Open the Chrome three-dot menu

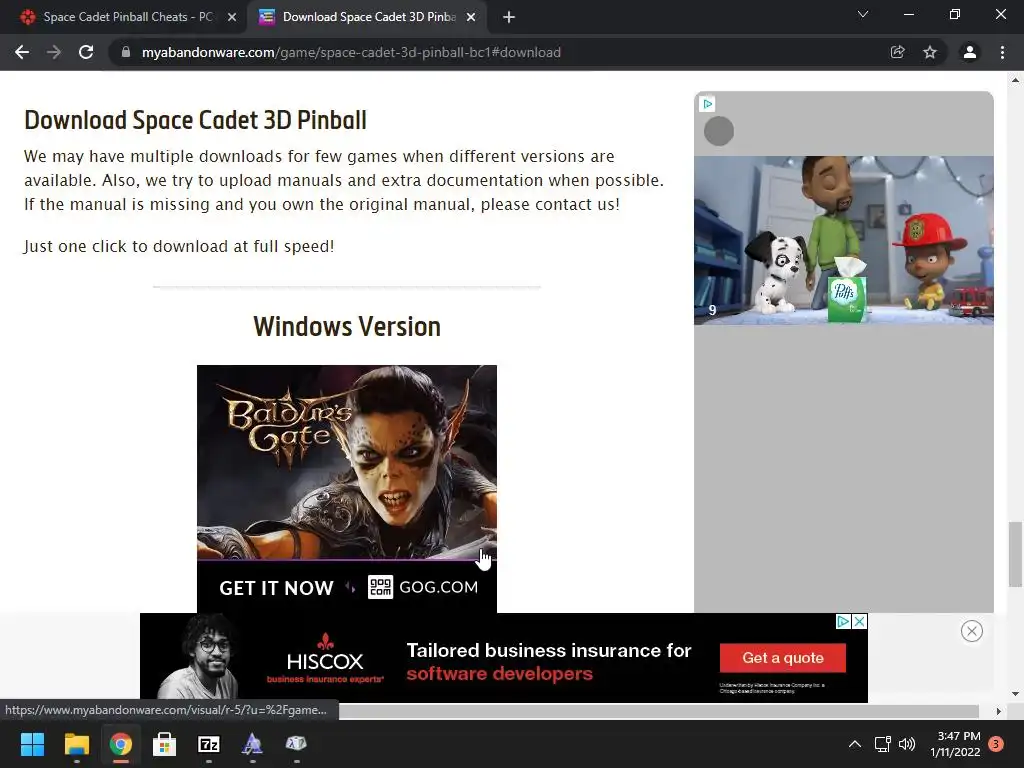click(1002, 52)
